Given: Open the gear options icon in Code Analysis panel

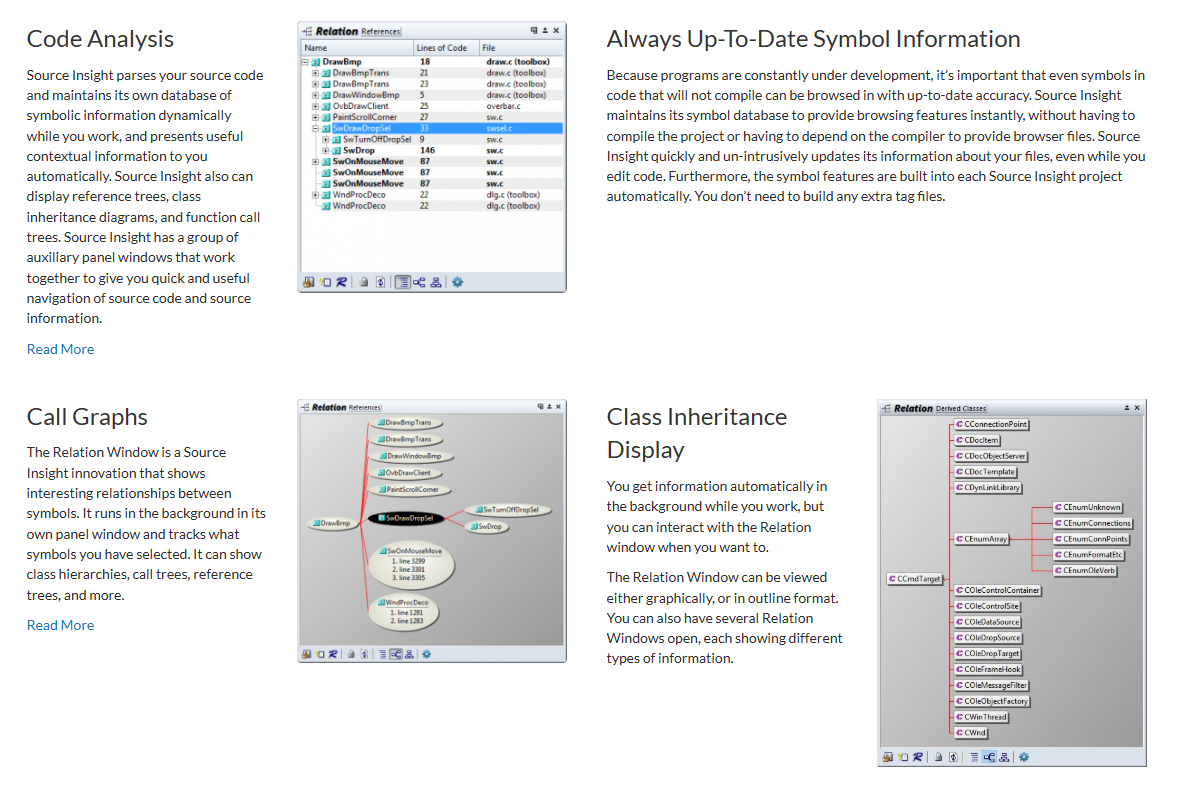Looking at the screenshot, I should pos(458,282).
